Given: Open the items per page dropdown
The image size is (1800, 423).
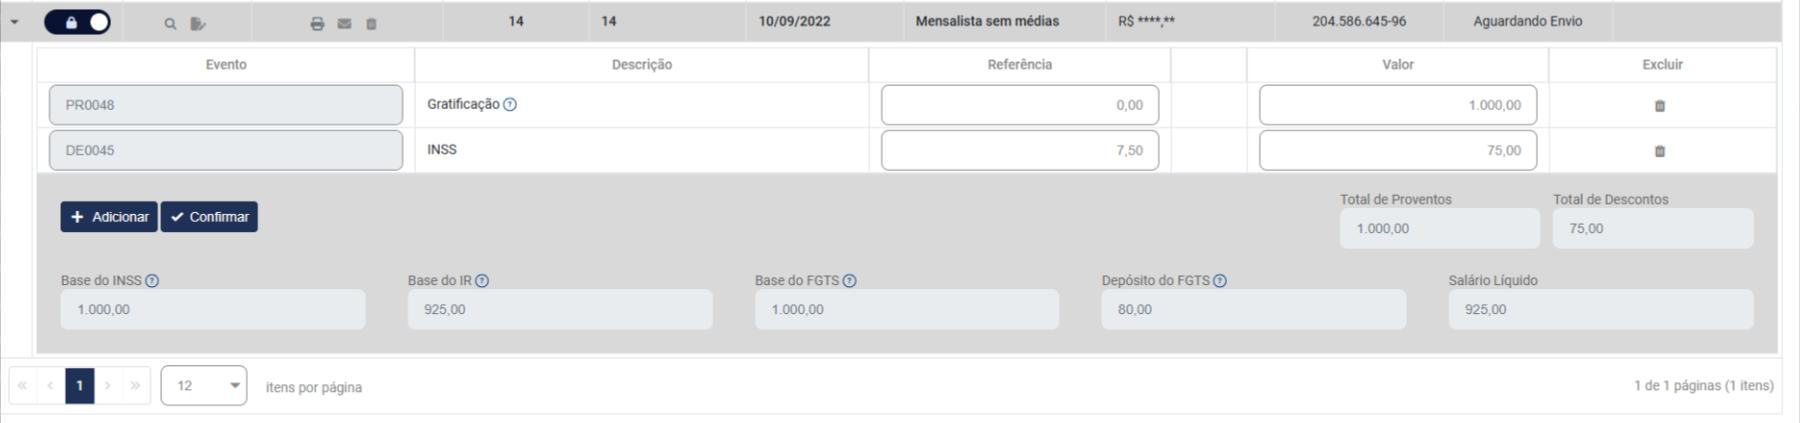Looking at the screenshot, I should (204, 386).
